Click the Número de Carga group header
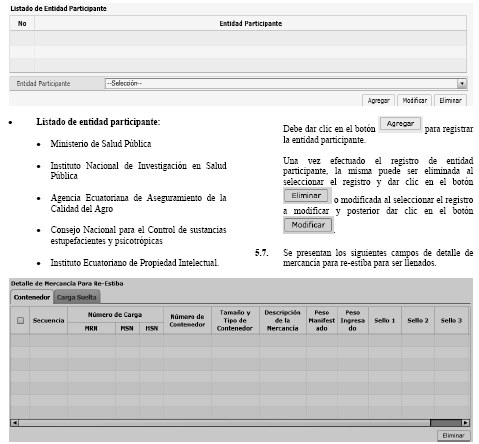 tap(115, 315)
